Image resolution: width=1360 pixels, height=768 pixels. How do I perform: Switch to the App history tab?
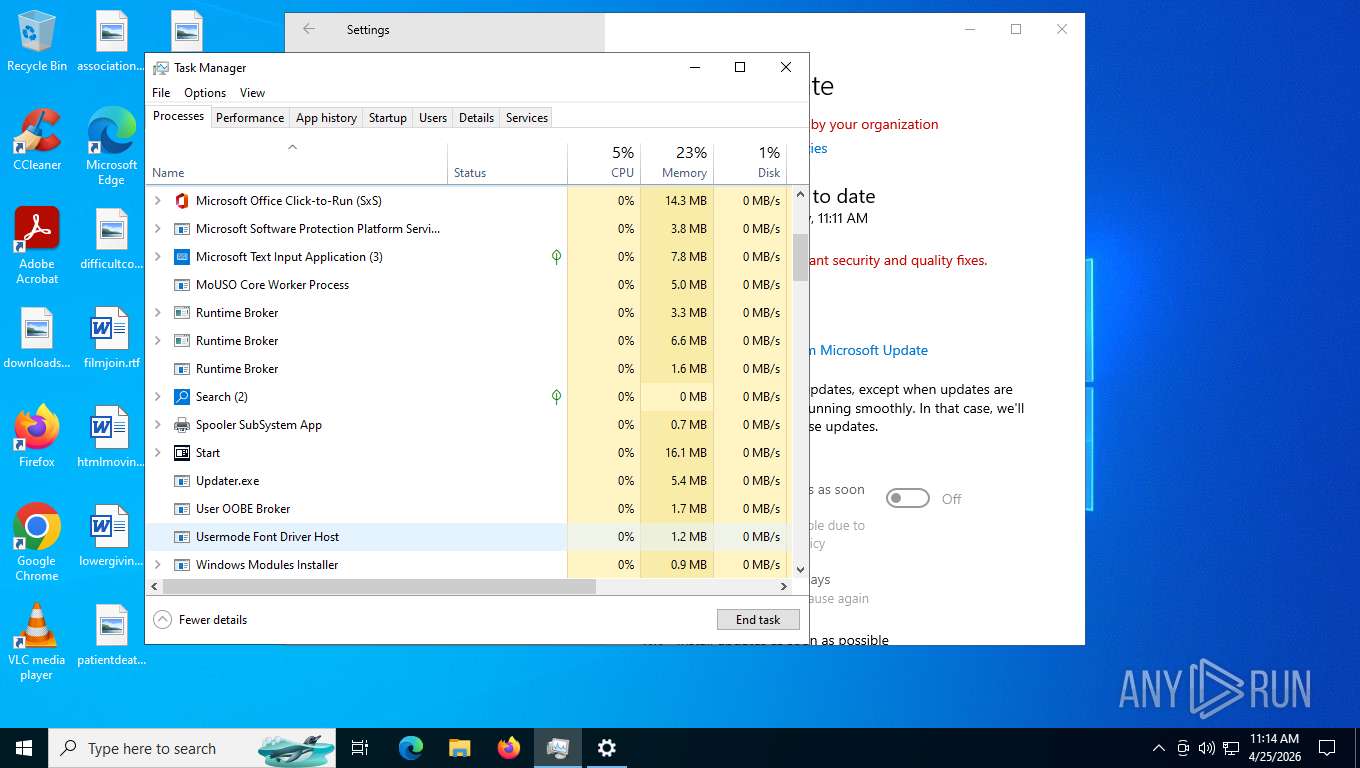pyautogui.click(x=326, y=118)
